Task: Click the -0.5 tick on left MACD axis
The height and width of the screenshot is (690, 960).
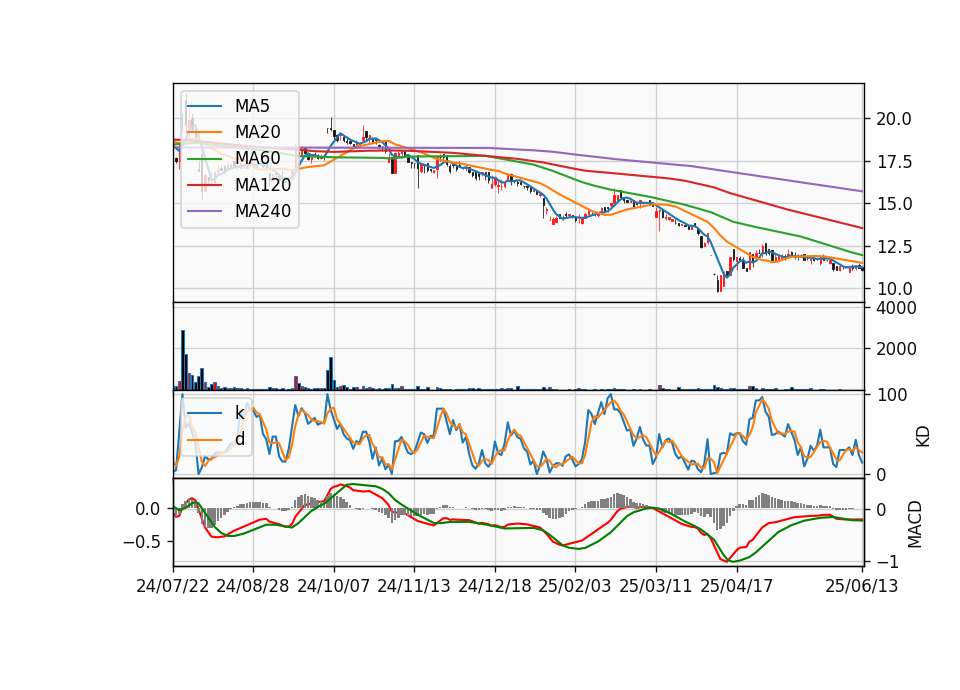Action: tap(141, 542)
